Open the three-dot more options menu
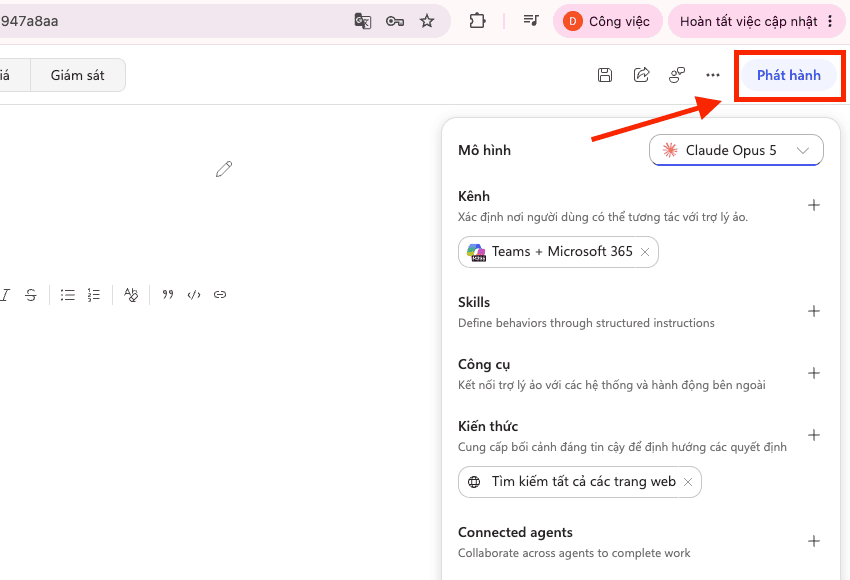Image resolution: width=850 pixels, height=580 pixels. pyautogui.click(x=713, y=75)
